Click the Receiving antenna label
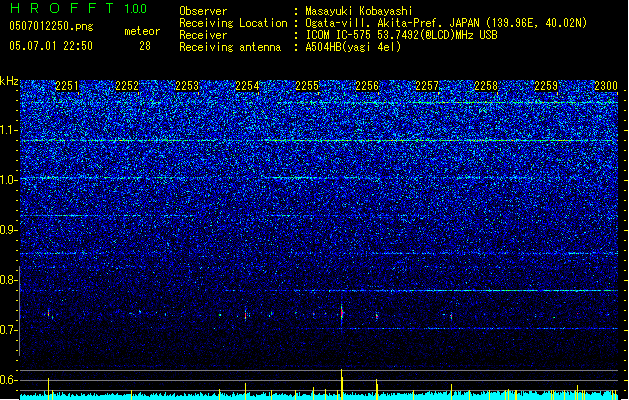This screenshot has height=400, width=629. tap(230, 47)
